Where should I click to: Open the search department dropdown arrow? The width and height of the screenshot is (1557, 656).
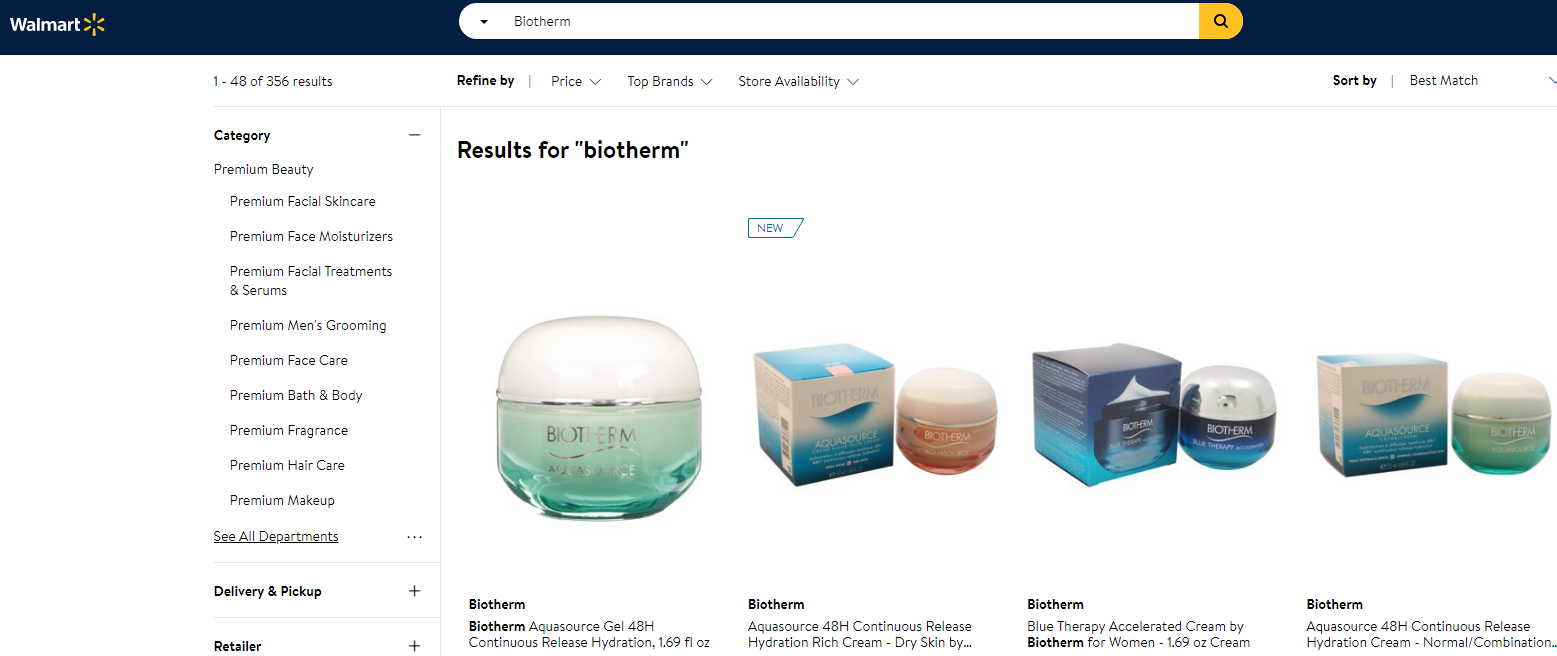[x=484, y=22]
